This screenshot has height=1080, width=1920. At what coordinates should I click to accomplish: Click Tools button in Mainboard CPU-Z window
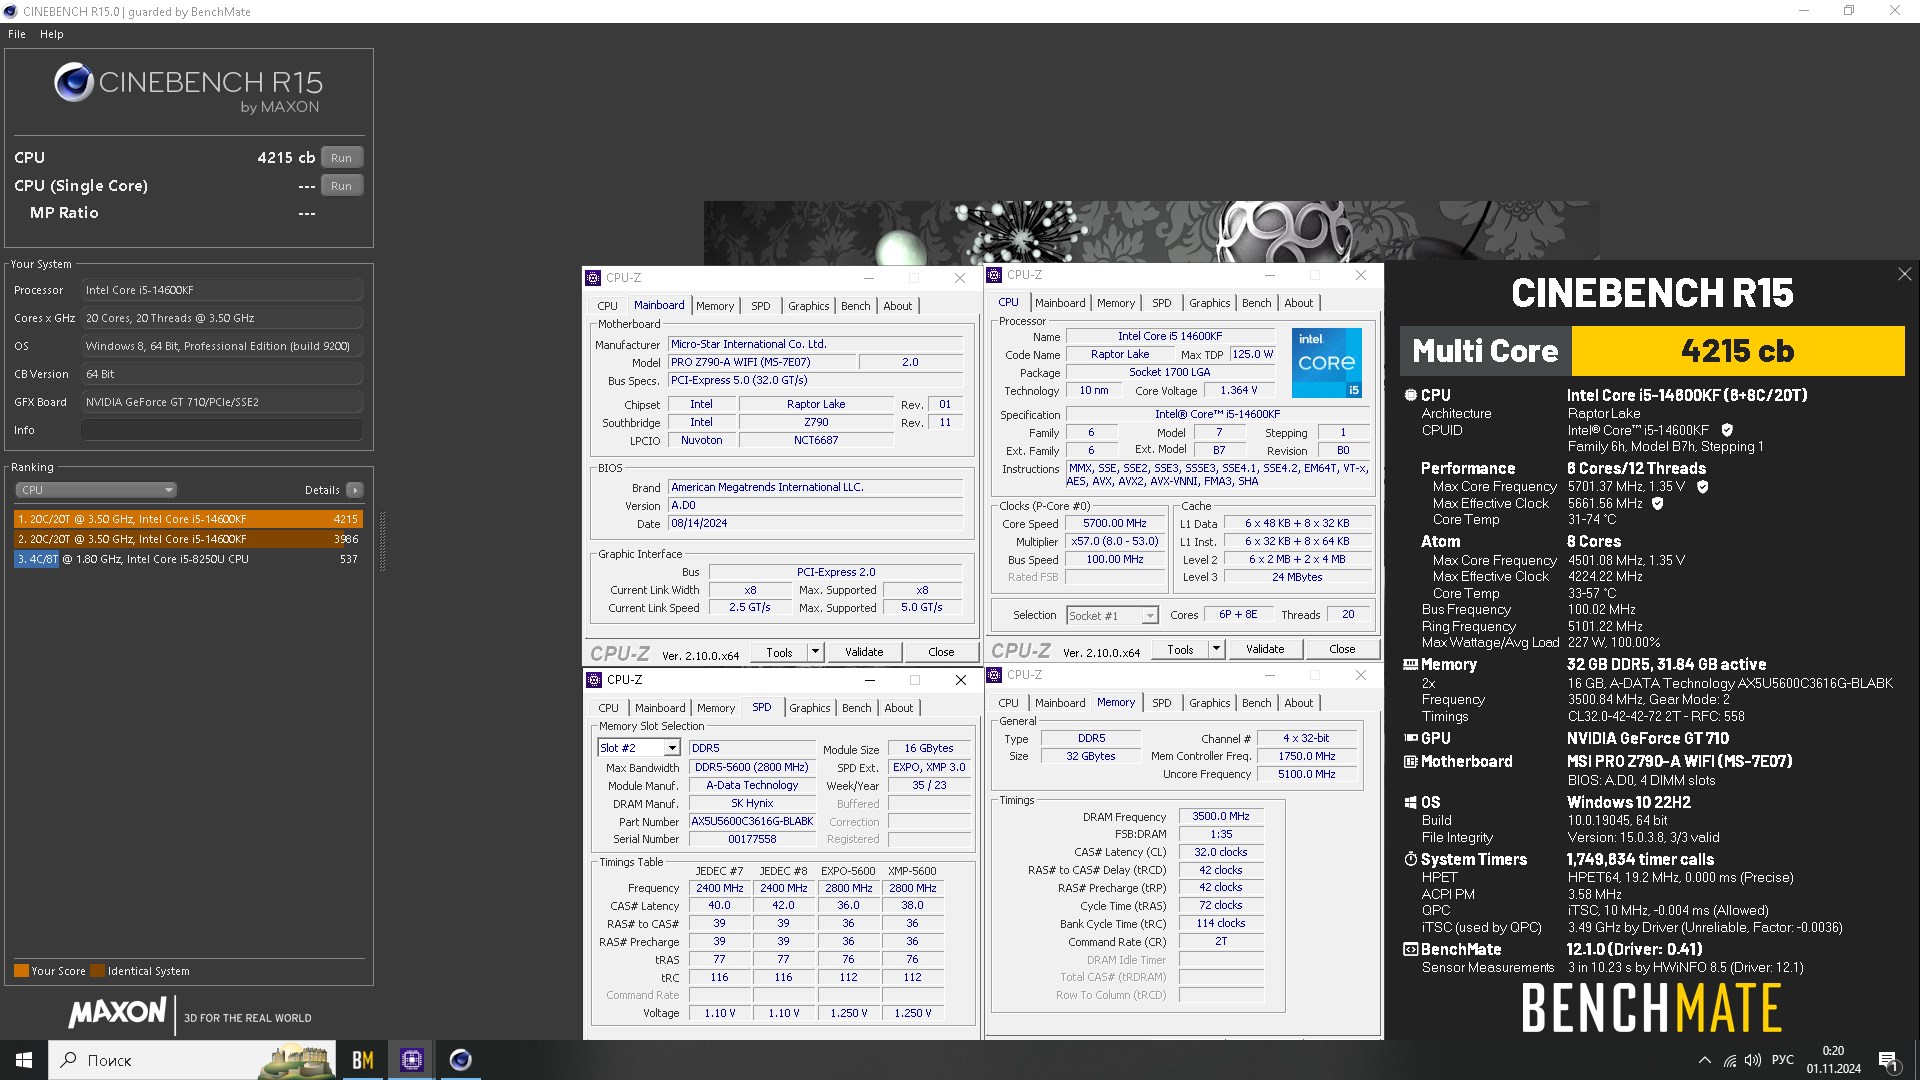779,652
